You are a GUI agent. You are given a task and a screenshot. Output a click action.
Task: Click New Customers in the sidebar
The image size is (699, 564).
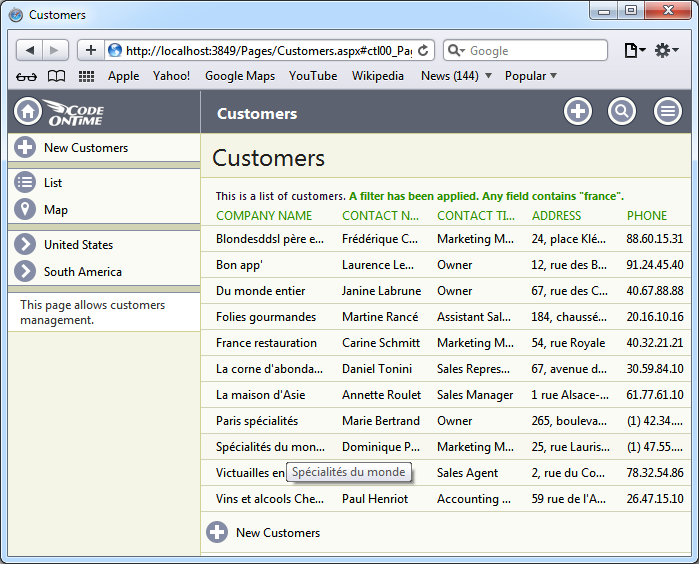[x=85, y=148]
